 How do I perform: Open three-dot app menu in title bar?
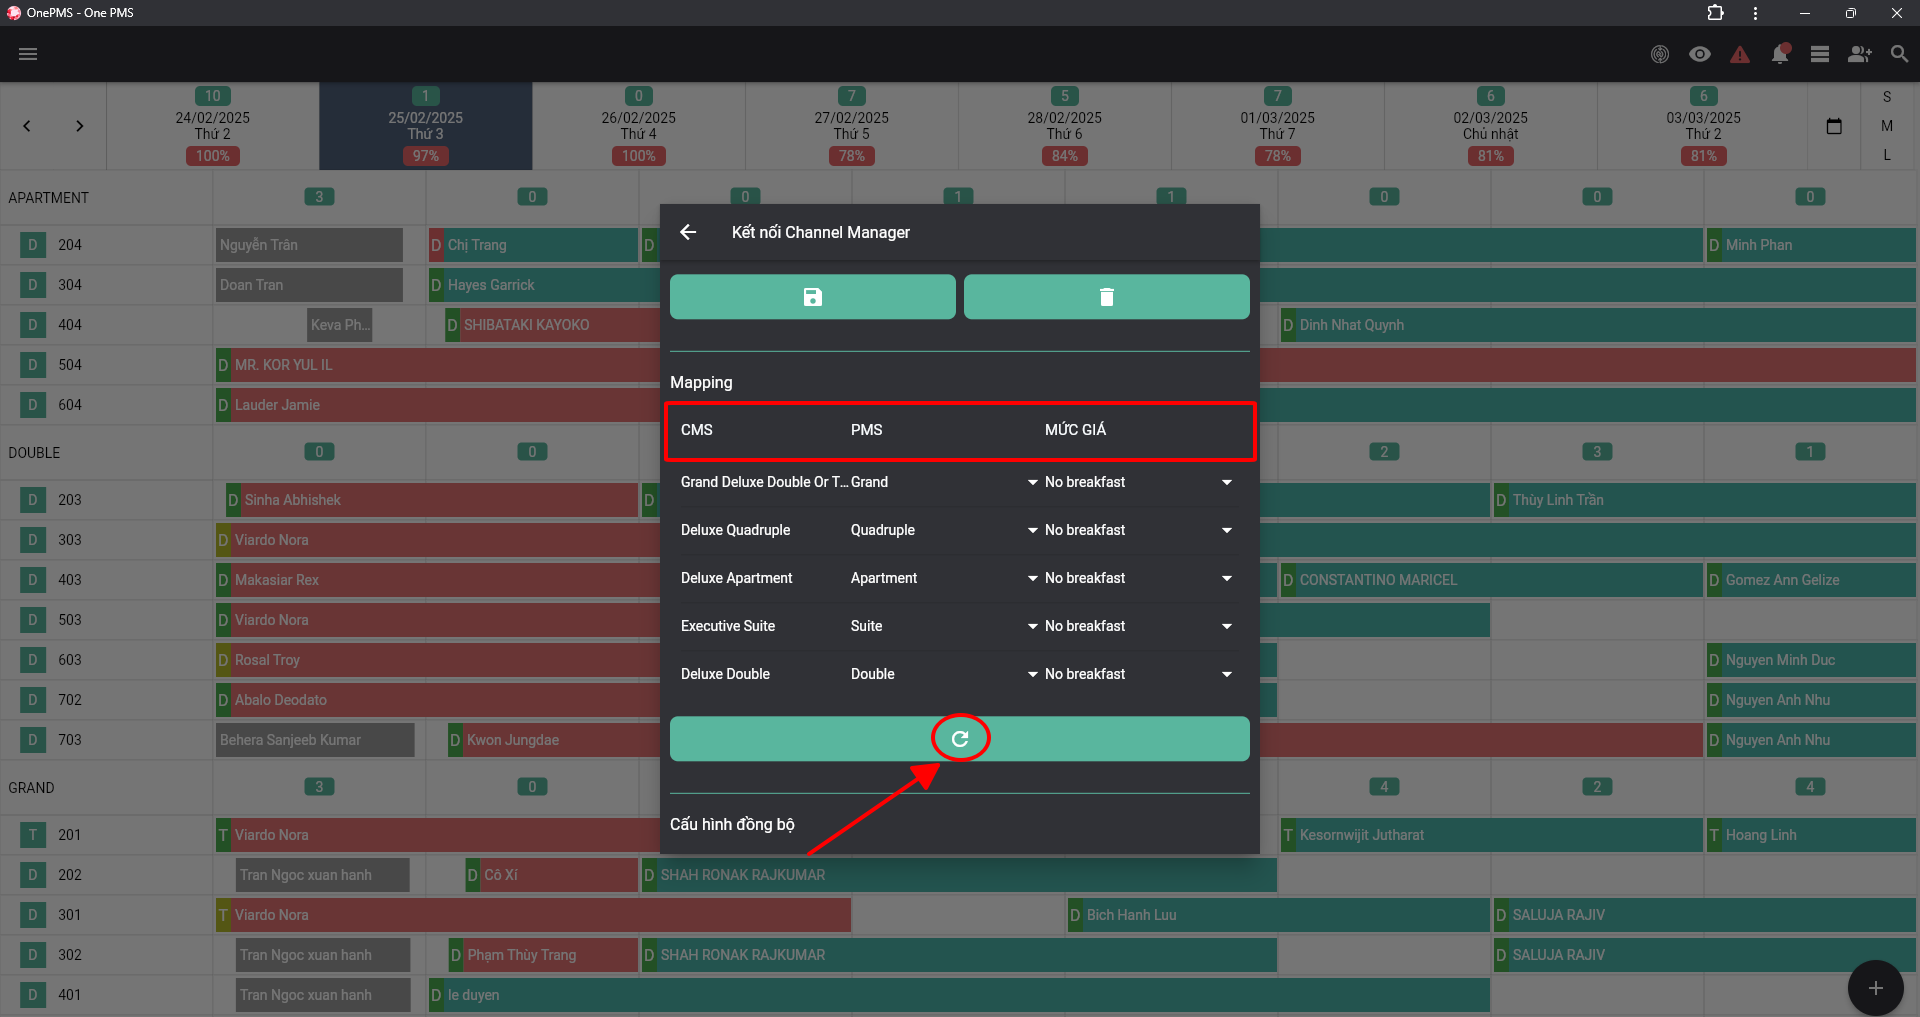tap(1755, 13)
